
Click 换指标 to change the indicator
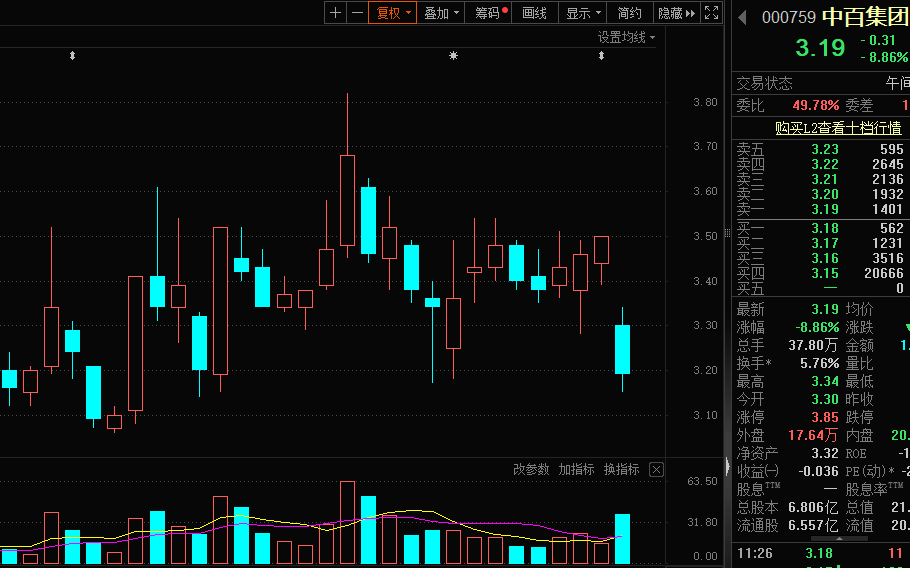[622, 469]
